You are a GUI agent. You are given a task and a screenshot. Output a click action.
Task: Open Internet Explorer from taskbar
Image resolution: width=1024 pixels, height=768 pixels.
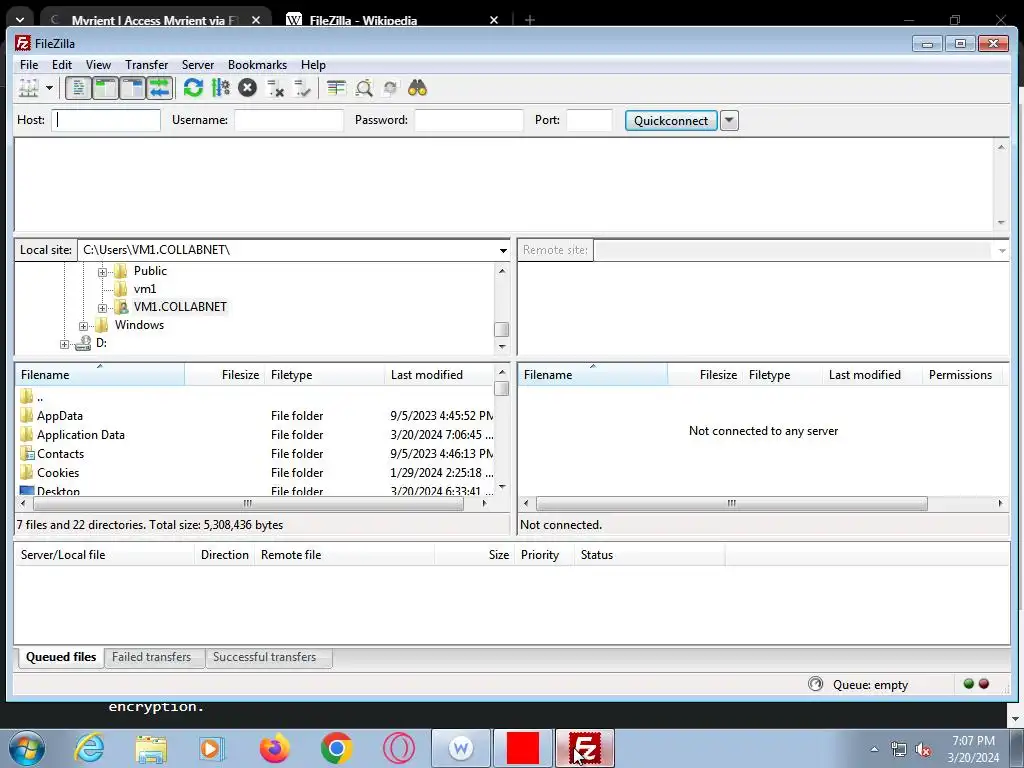(88, 748)
